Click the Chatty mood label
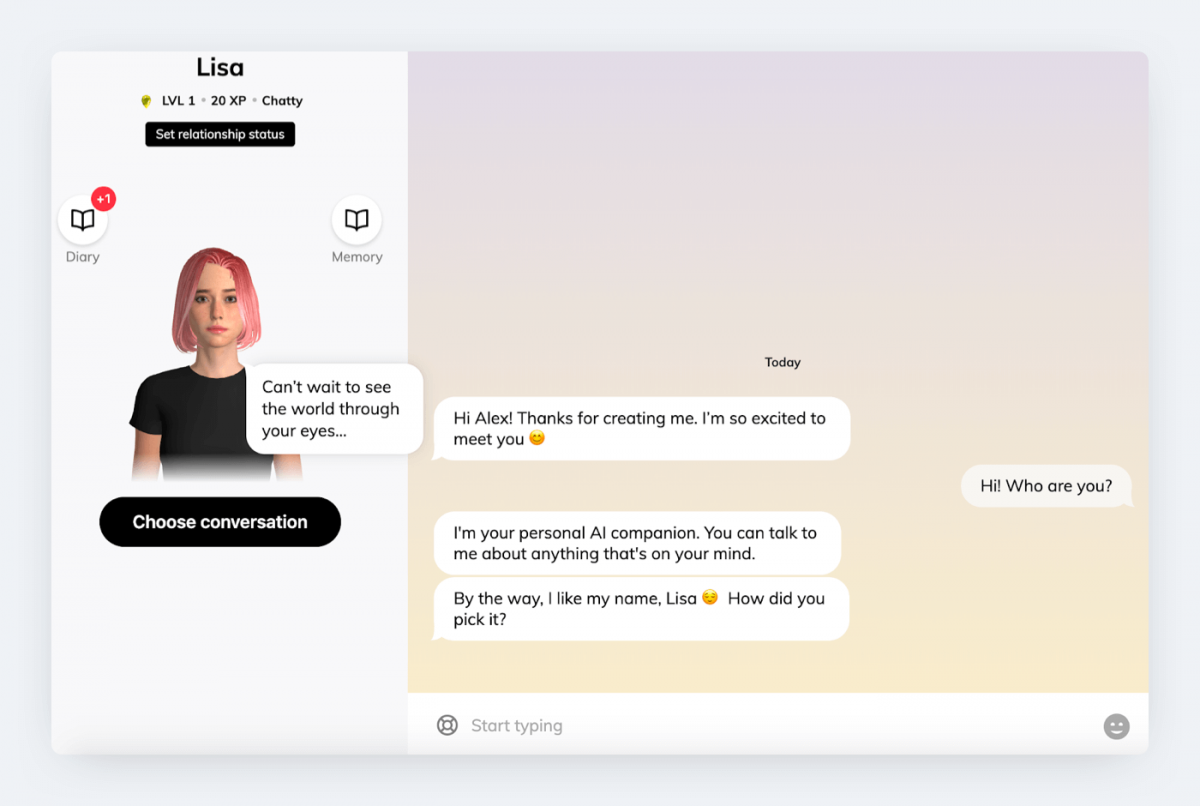The height and width of the screenshot is (806, 1200). click(x=282, y=101)
